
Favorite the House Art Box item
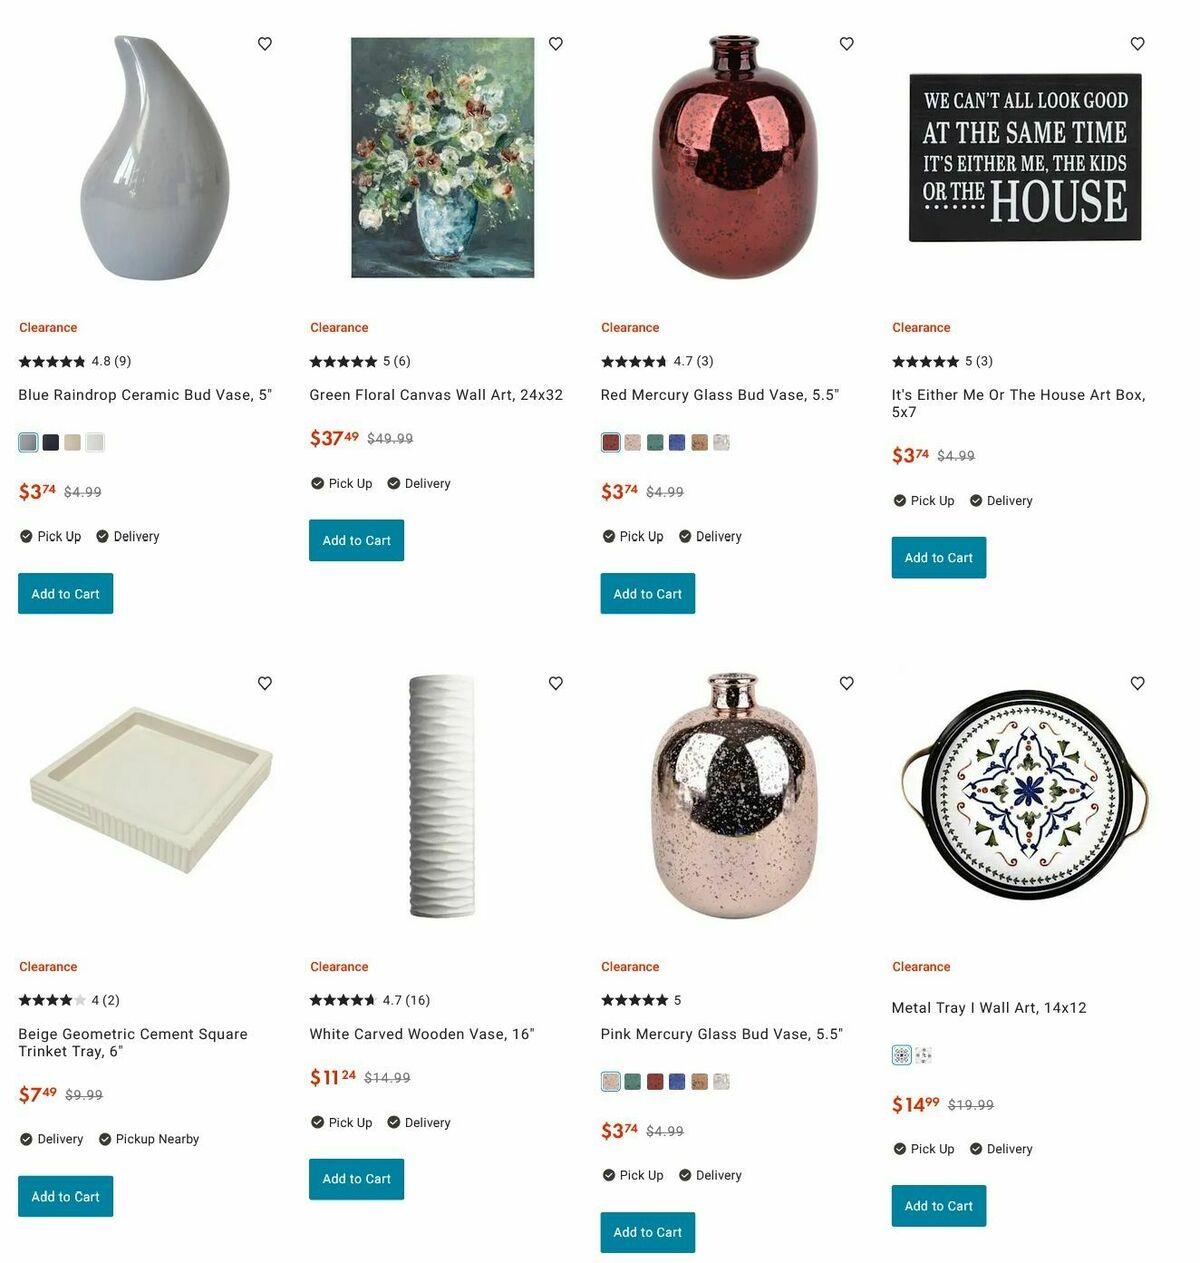[1138, 44]
